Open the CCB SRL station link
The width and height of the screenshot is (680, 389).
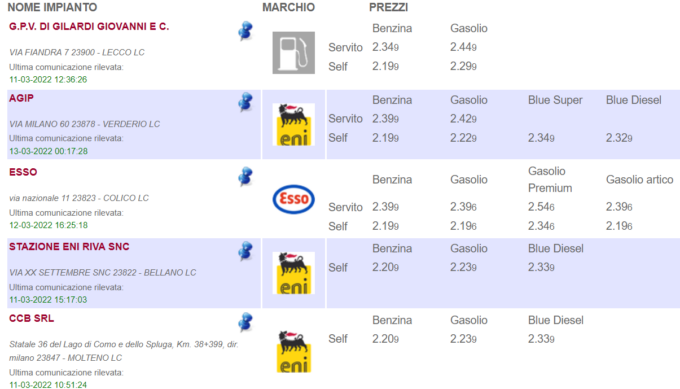32,318
